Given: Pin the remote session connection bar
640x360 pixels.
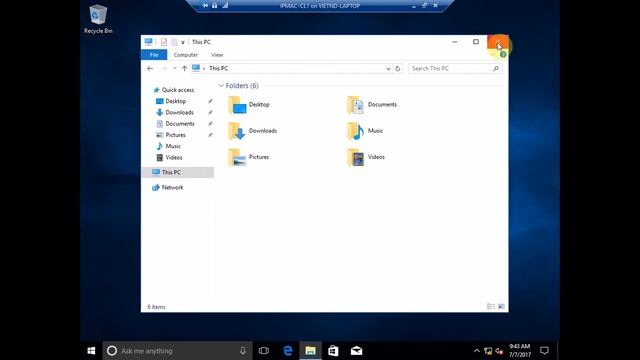Looking at the screenshot, I should click(x=205, y=6).
